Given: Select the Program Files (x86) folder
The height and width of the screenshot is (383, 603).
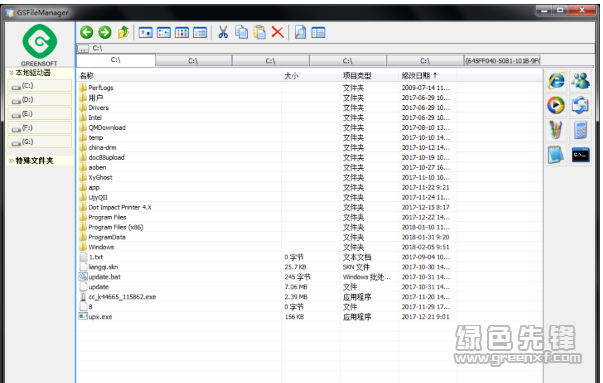Looking at the screenshot, I should click(115, 227).
